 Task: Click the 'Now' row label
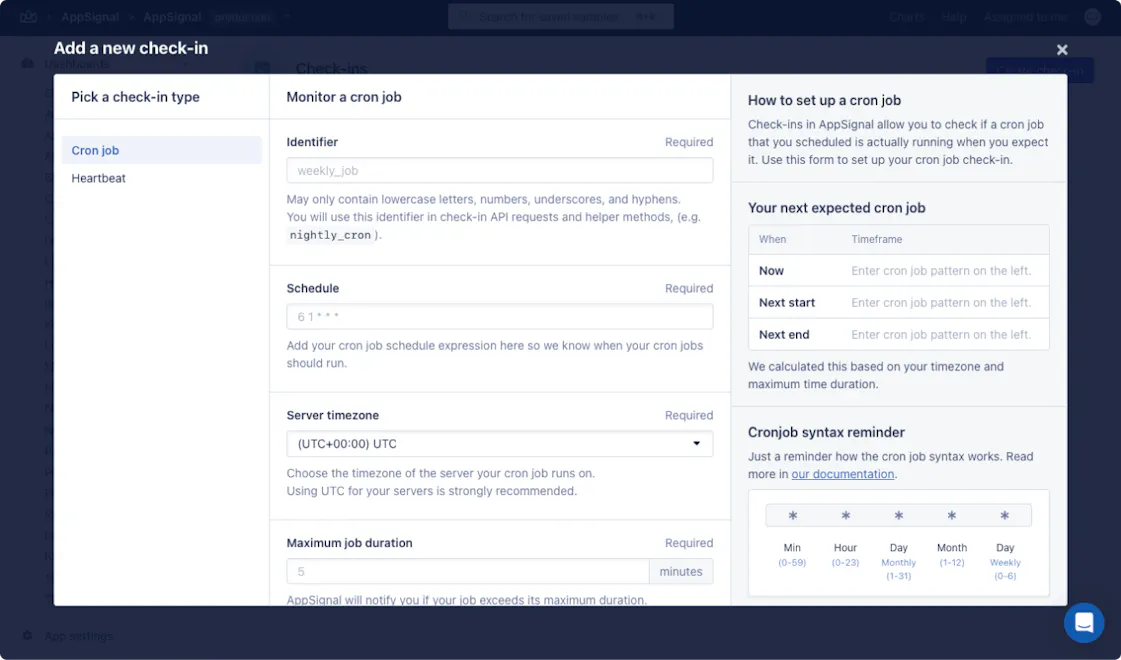coord(771,271)
